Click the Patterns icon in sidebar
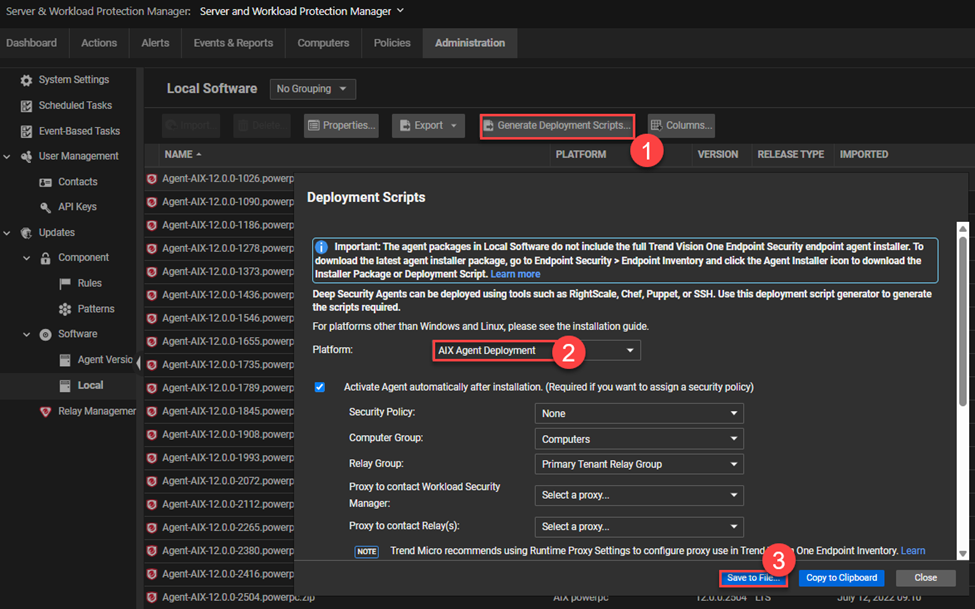 (x=65, y=309)
